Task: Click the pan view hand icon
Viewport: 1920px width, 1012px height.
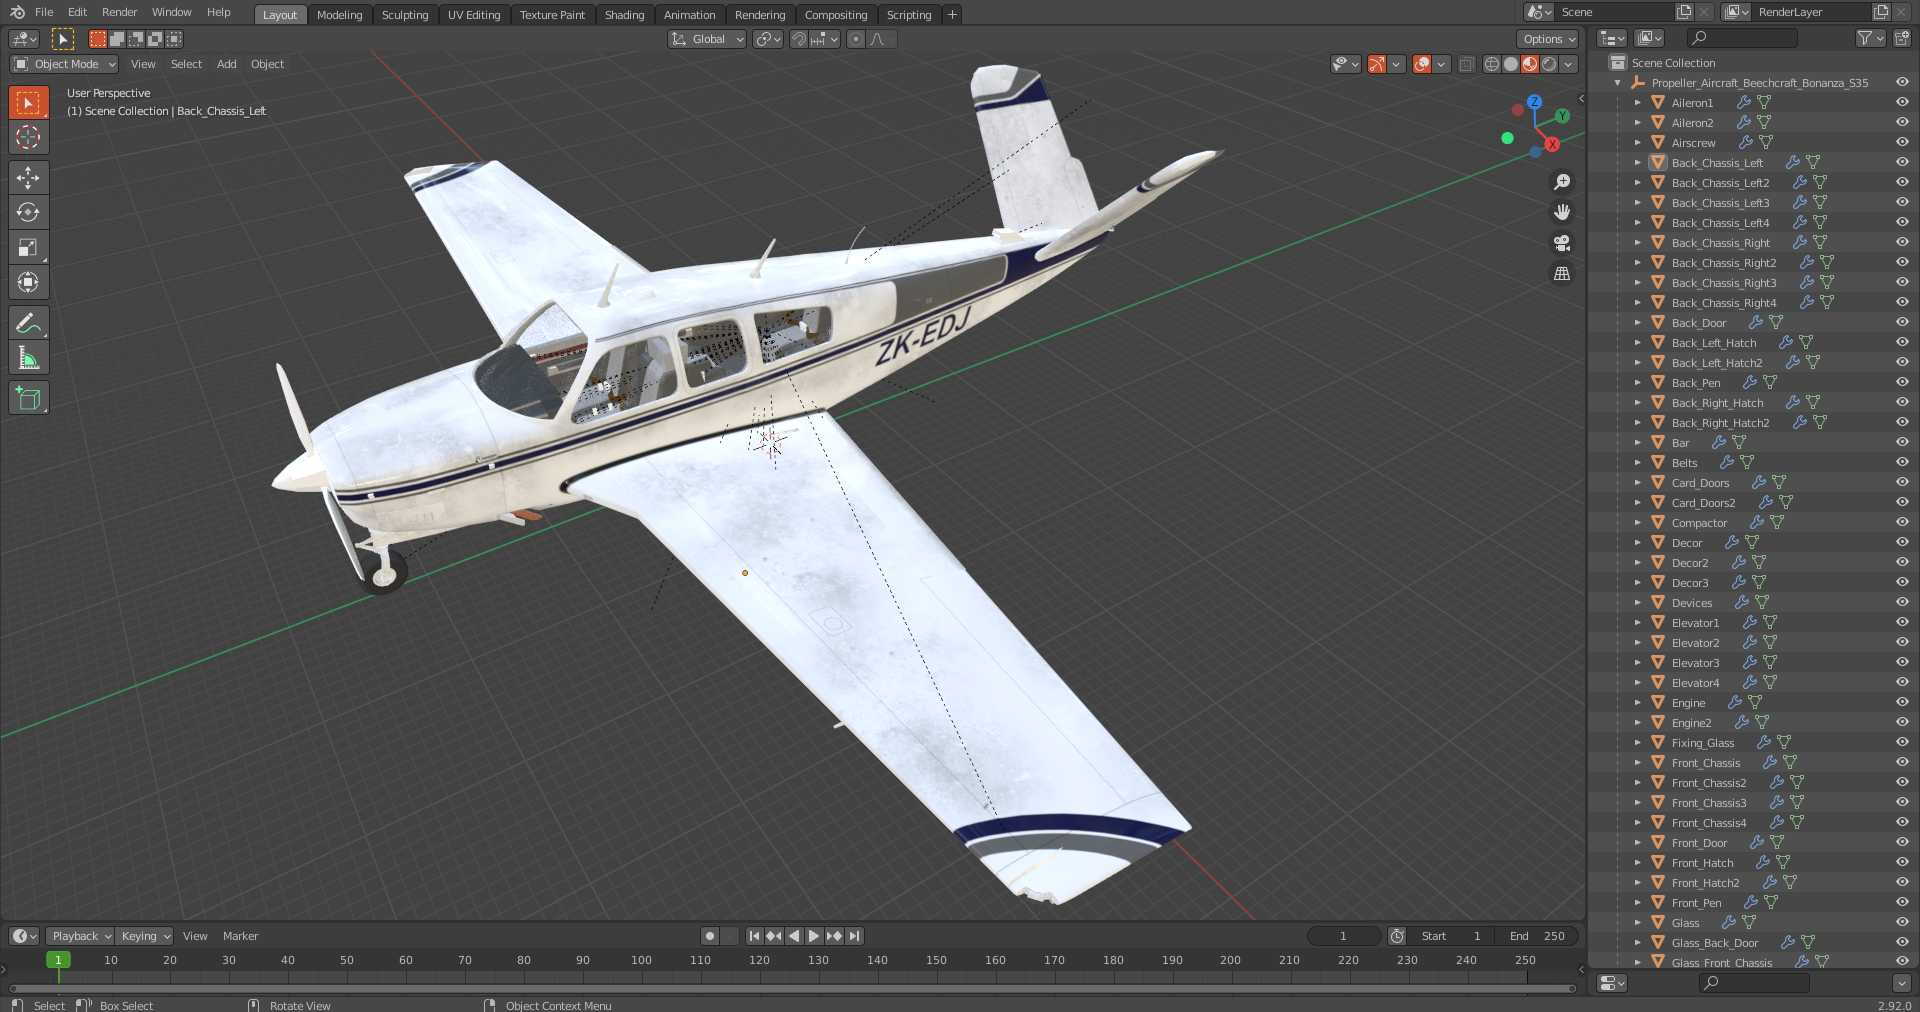Action: (x=1562, y=212)
